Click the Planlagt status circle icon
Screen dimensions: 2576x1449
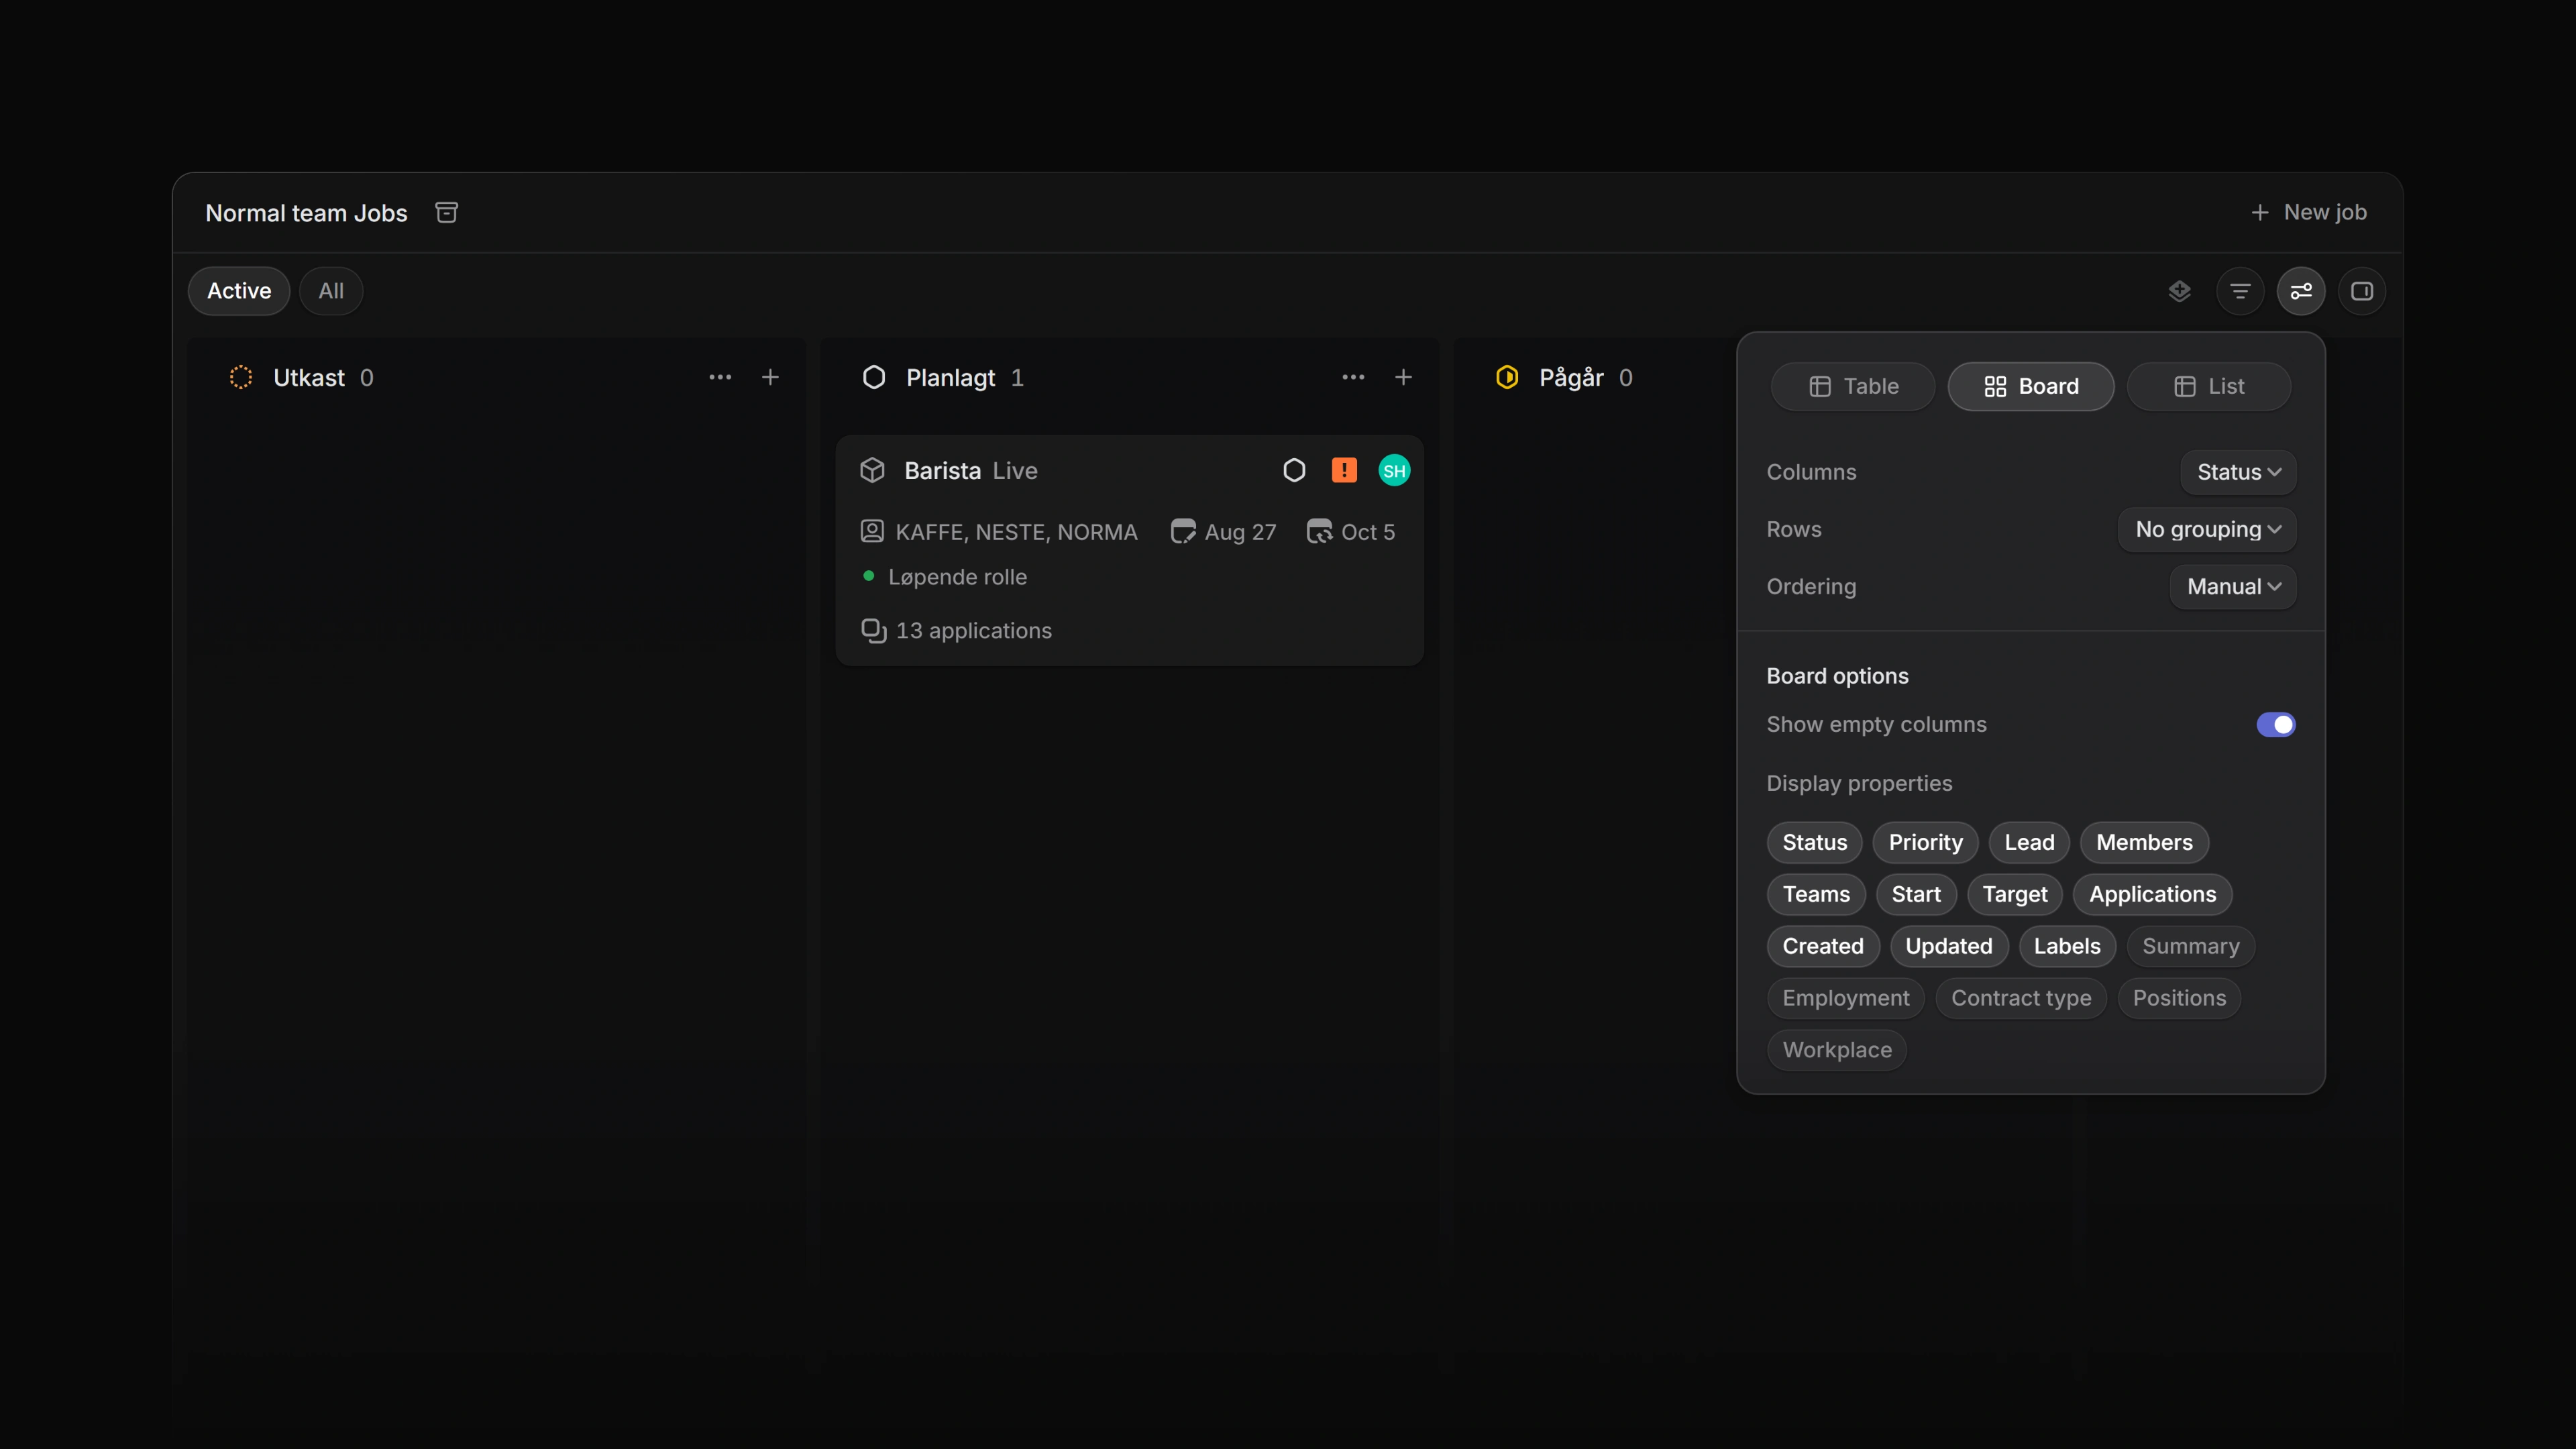coord(874,377)
